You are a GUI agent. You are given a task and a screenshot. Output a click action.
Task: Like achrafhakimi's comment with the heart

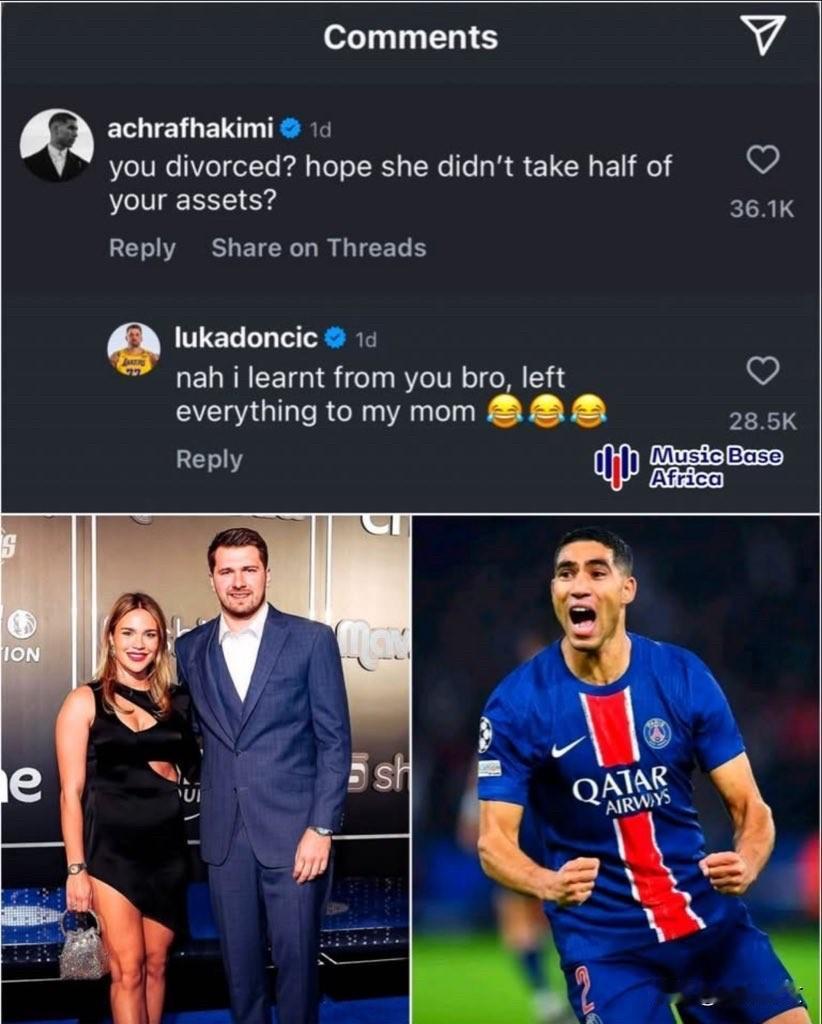point(762,159)
